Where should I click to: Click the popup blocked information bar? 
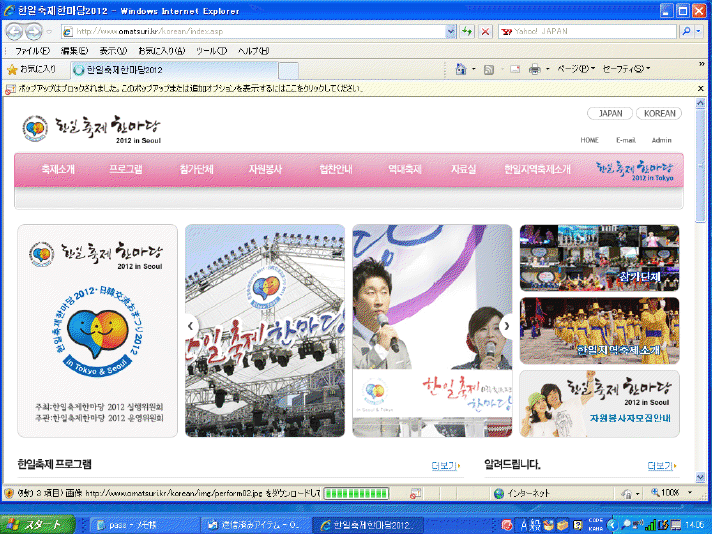point(350,89)
